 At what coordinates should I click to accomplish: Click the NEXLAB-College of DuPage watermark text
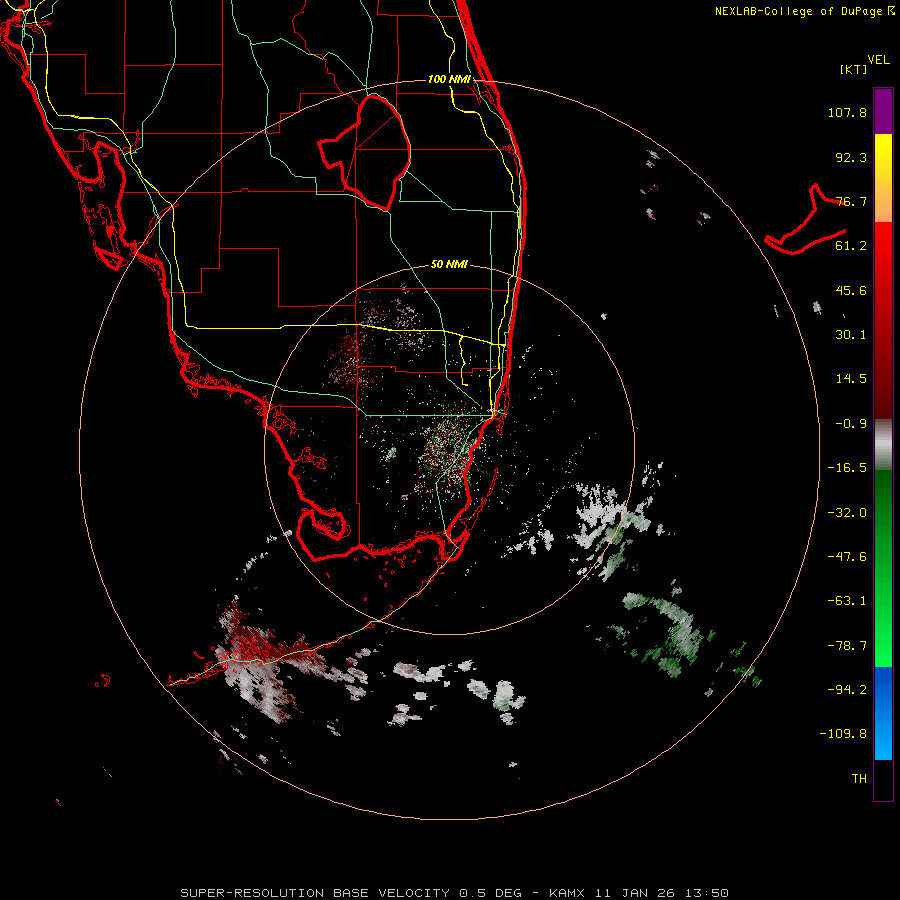[805, 11]
